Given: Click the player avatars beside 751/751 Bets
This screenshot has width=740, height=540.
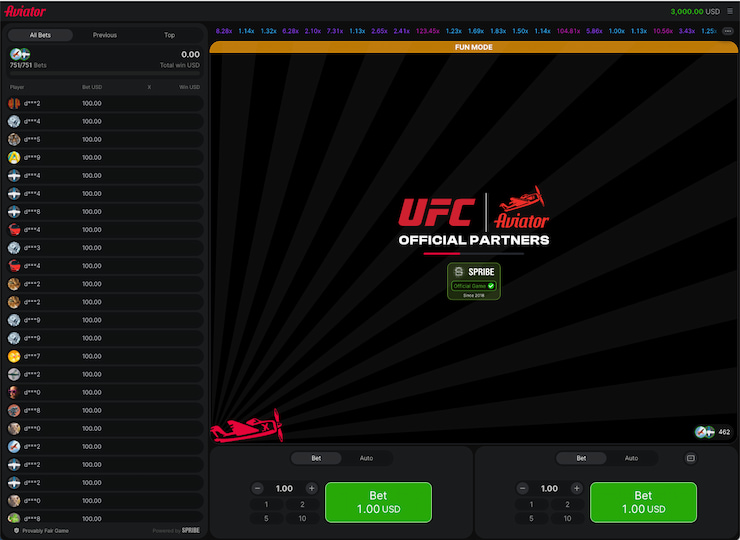Looking at the screenshot, I should coord(20,54).
